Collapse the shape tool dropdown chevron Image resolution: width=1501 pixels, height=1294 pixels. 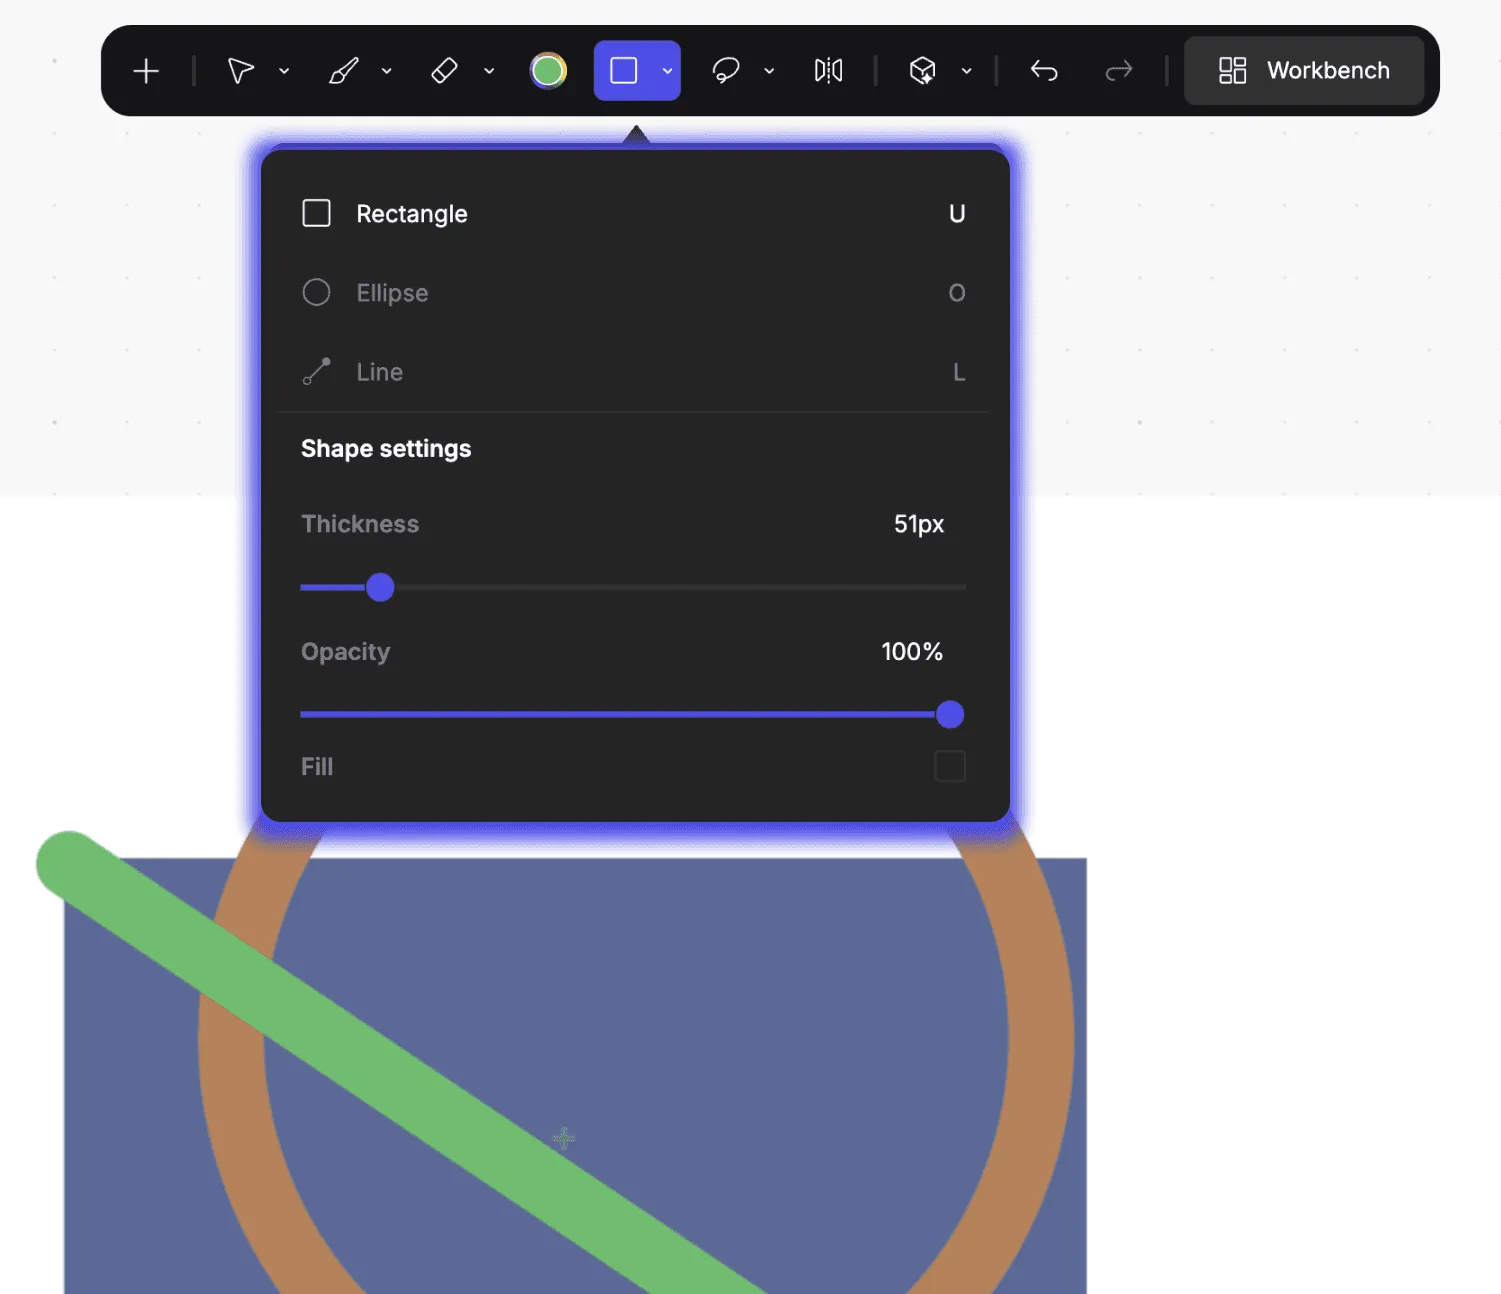[667, 71]
